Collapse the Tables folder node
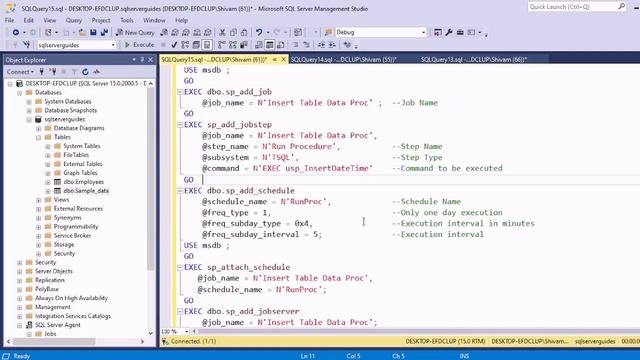The image size is (640, 360). click(38, 137)
